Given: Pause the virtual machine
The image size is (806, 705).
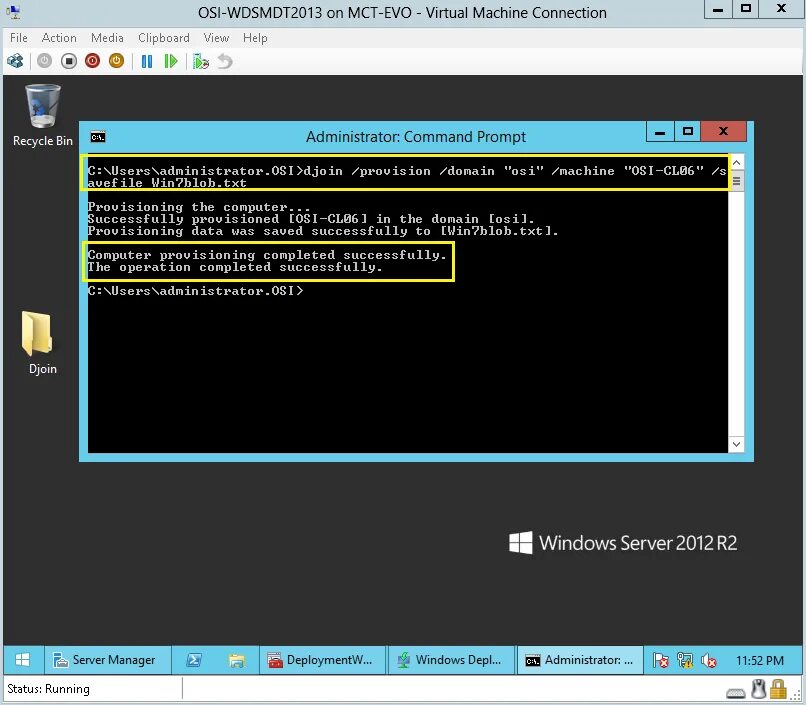Looking at the screenshot, I should 147,62.
